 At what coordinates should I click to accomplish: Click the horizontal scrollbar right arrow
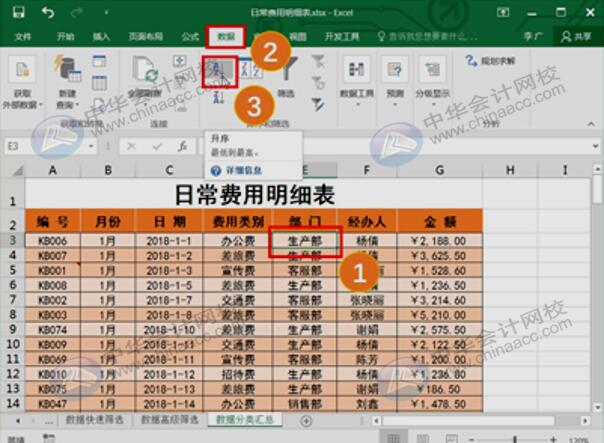click(586, 421)
